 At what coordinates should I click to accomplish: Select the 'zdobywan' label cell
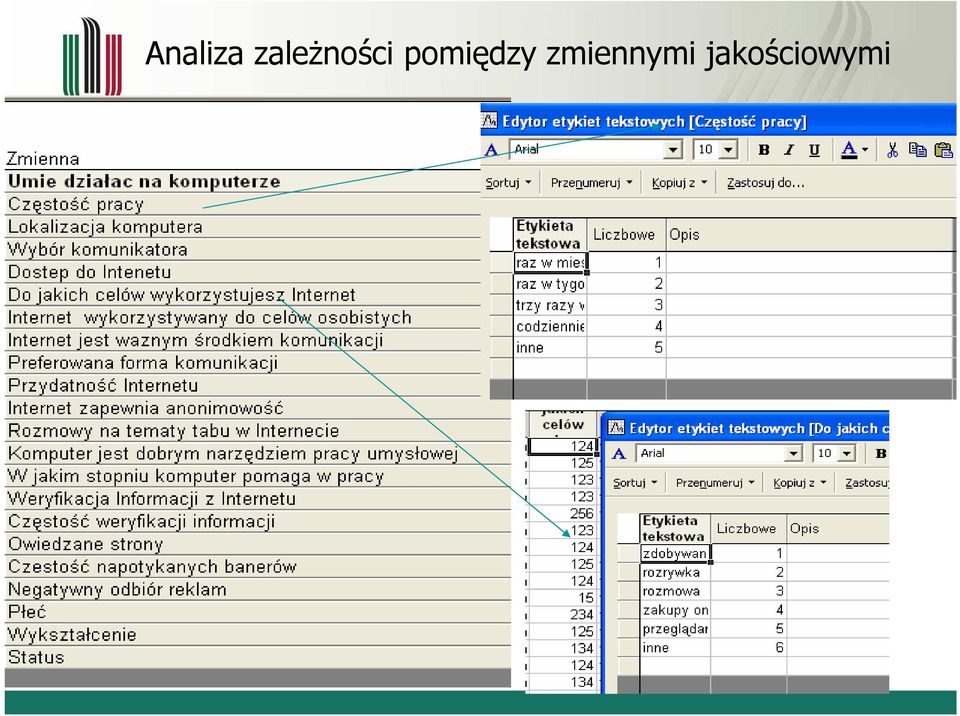click(675, 553)
